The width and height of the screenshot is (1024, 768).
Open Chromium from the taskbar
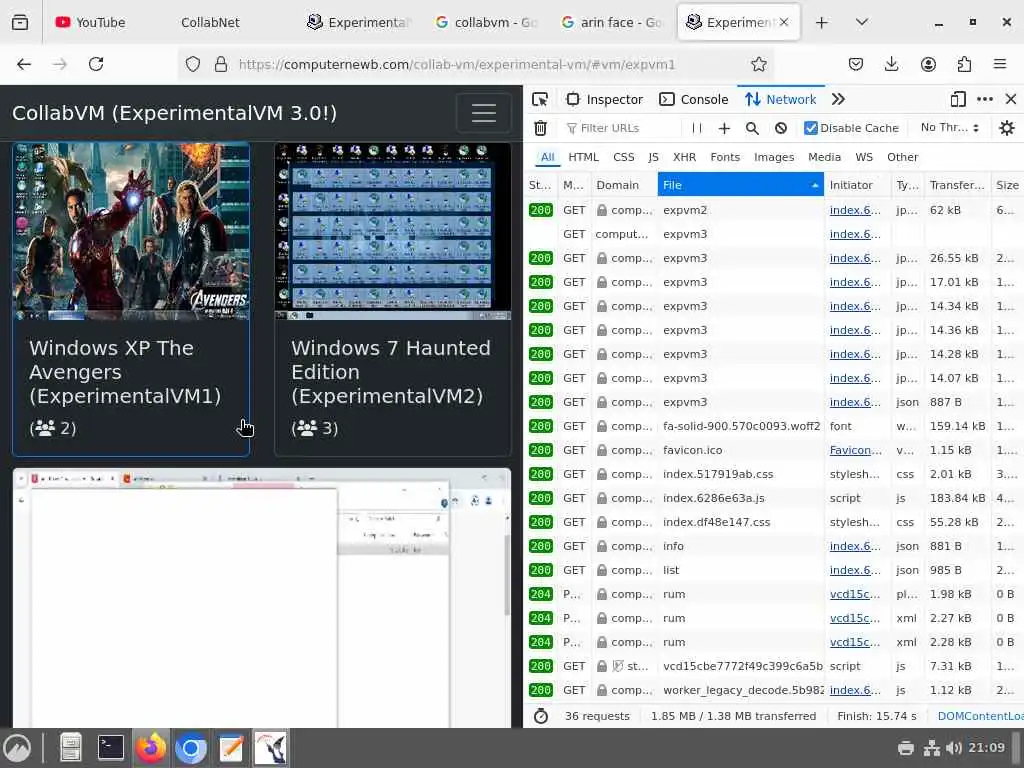(x=191, y=748)
